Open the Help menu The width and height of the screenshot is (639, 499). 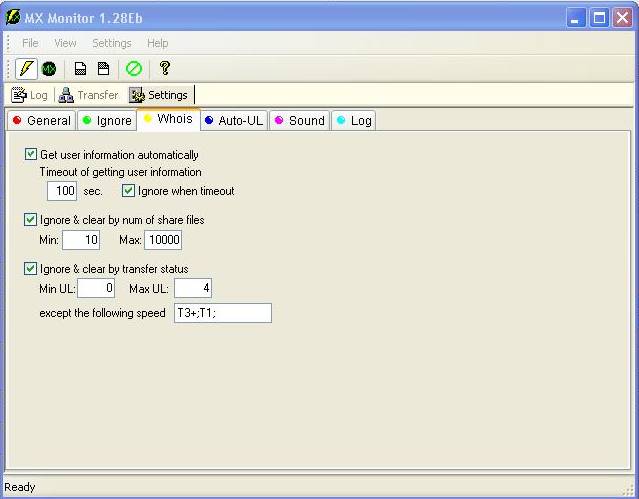[x=157, y=43]
